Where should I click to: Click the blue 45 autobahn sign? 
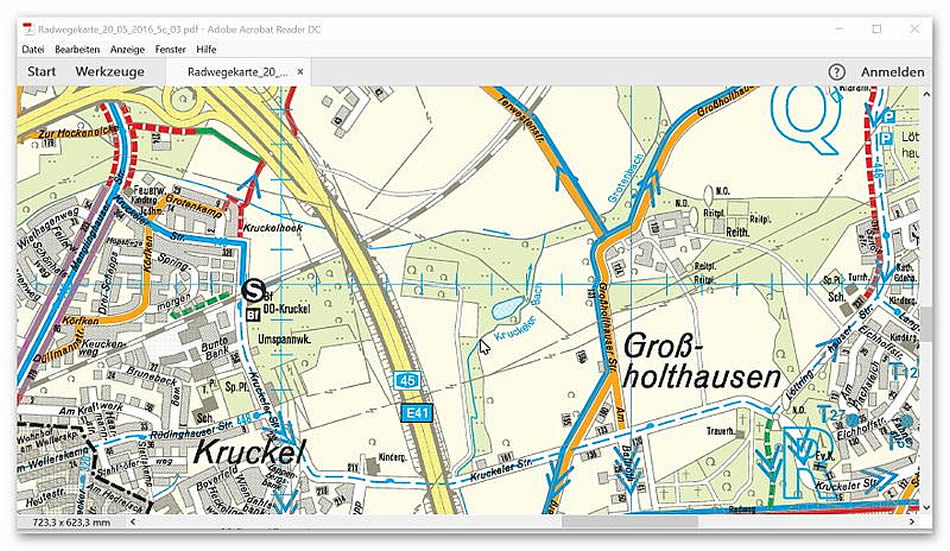tap(406, 381)
